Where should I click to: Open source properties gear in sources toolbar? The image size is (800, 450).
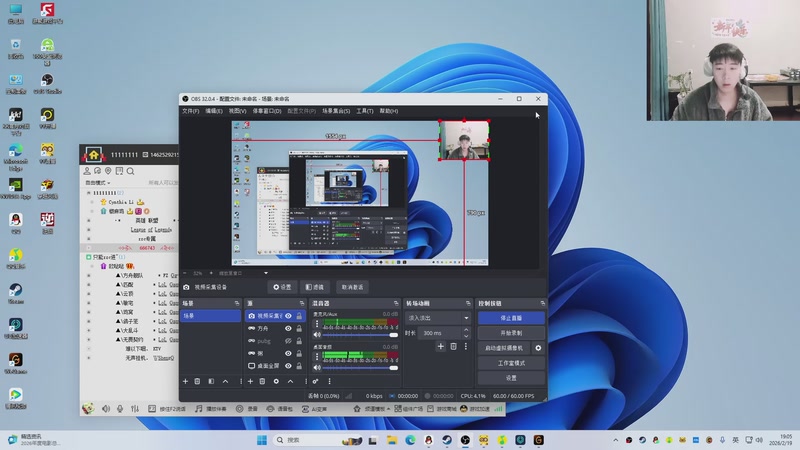point(276,381)
